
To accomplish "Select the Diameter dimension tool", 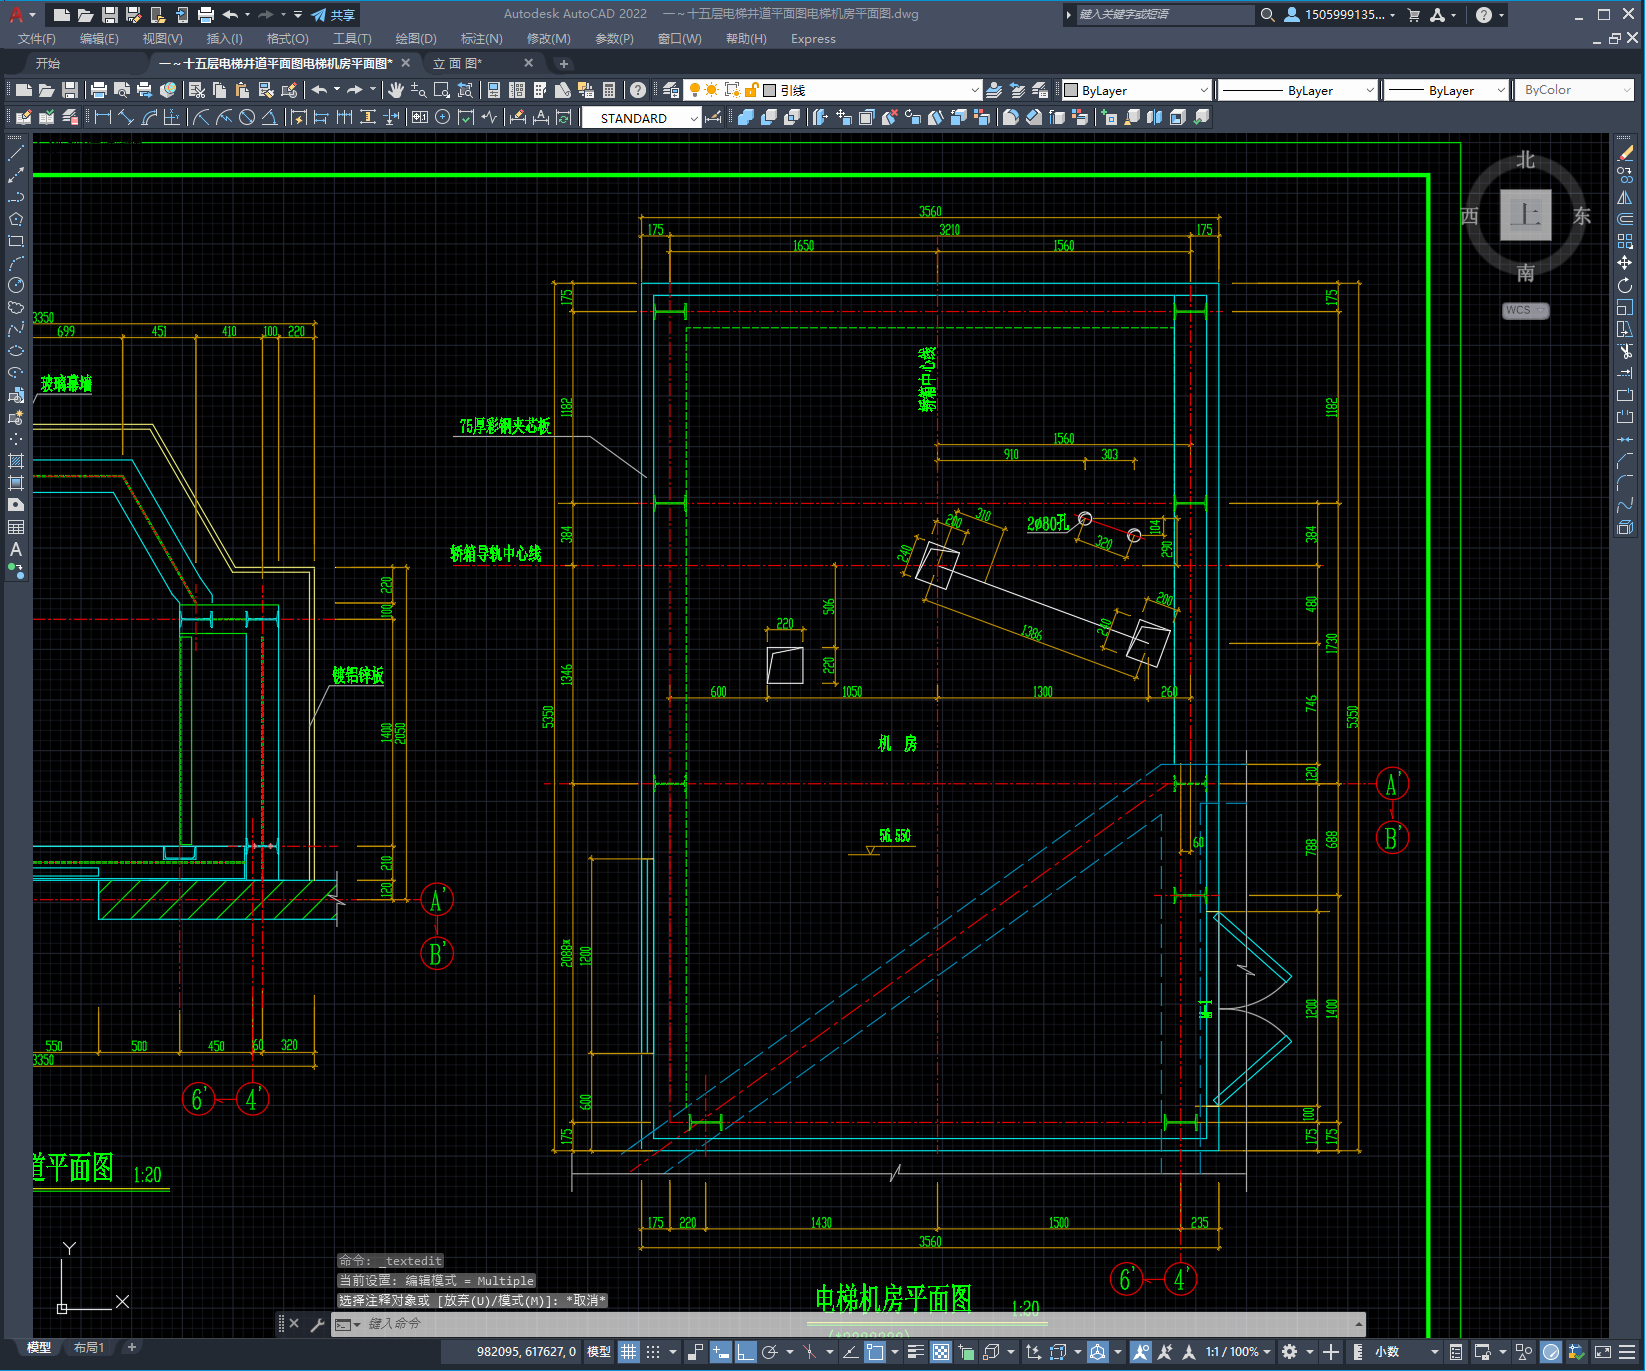I will (x=247, y=117).
